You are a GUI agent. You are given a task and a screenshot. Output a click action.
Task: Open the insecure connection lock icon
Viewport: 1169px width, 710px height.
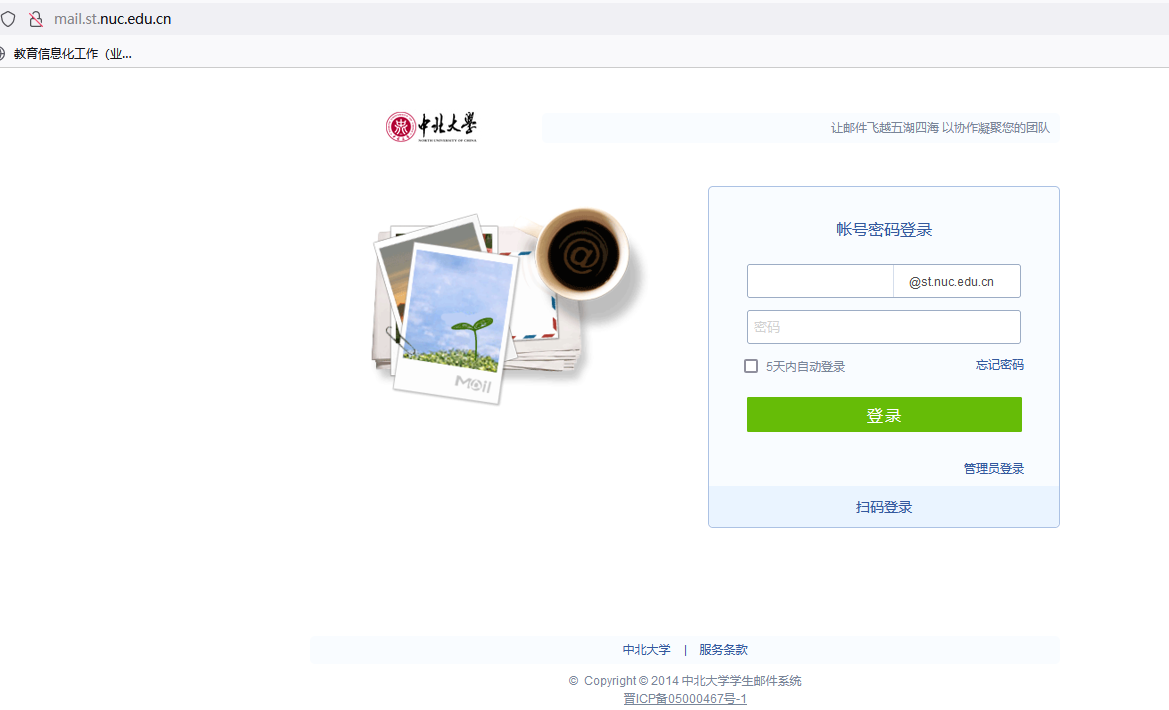[35, 19]
